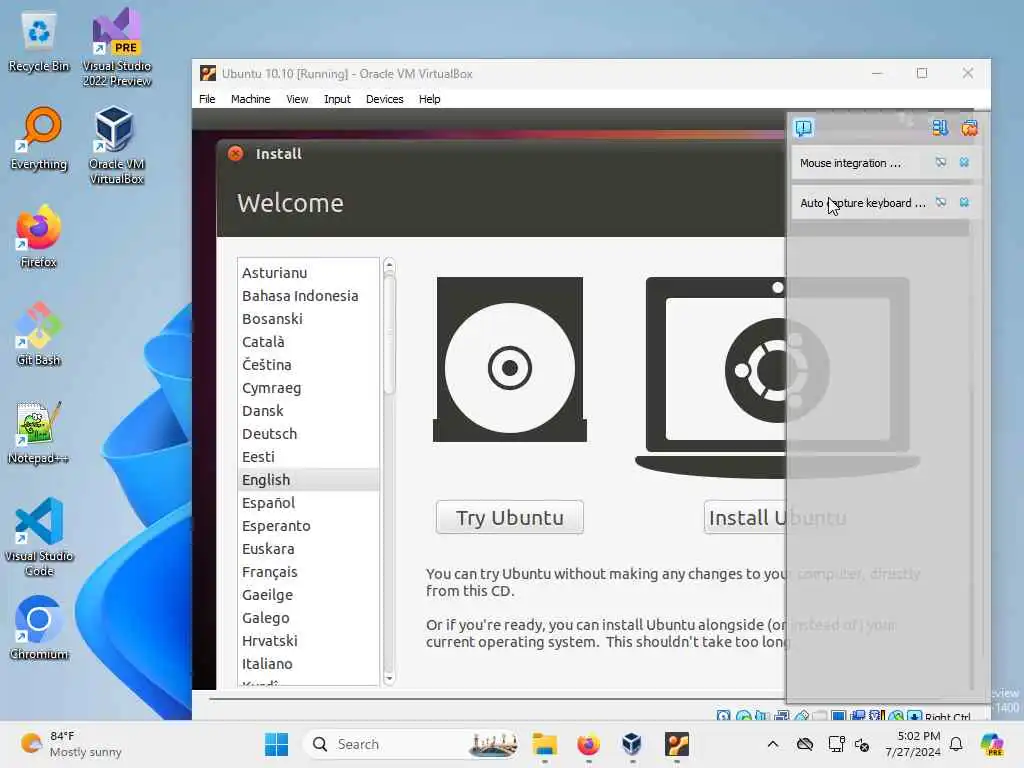Click the language list scrollbar thumb
The height and width of the screenshot is (768, 1024).
[389, 334]
